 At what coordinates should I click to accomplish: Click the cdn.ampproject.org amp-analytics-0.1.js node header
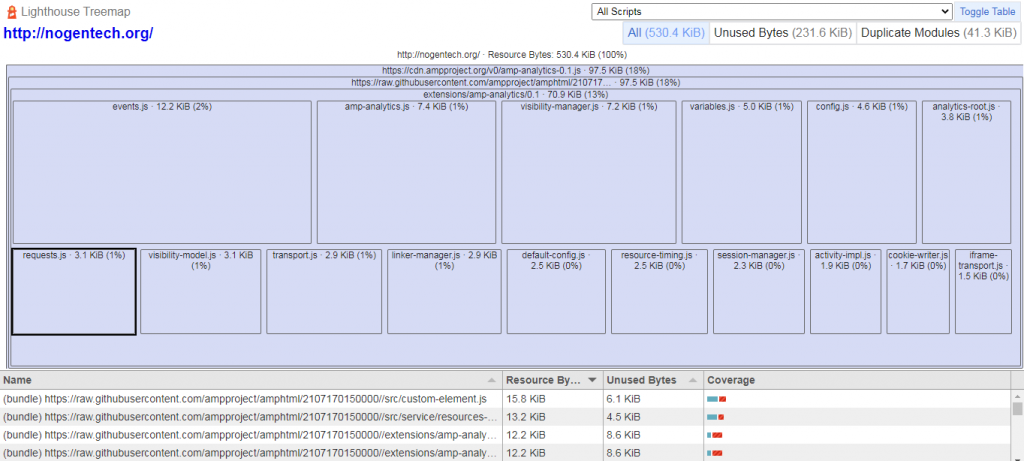pyautogui.click(x=515, y=71)
